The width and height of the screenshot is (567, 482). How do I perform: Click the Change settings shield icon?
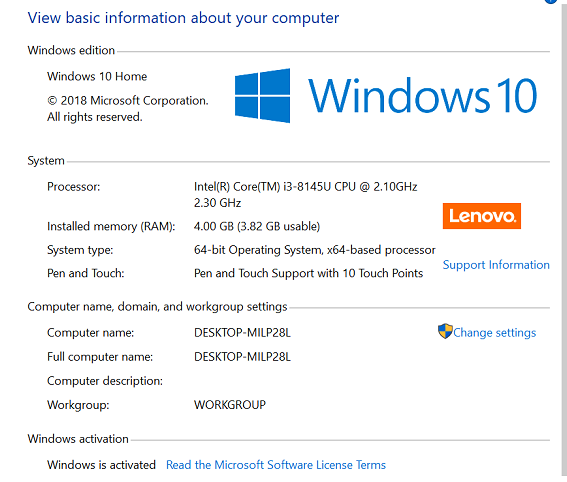click(x=445, y=331)
